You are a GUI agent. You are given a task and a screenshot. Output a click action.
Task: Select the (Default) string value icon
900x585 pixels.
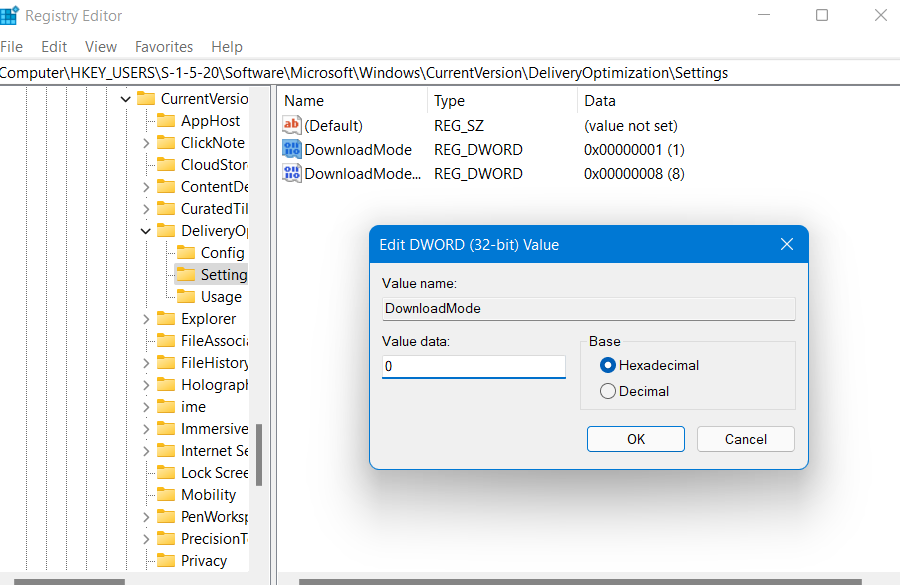pos(292,126)
